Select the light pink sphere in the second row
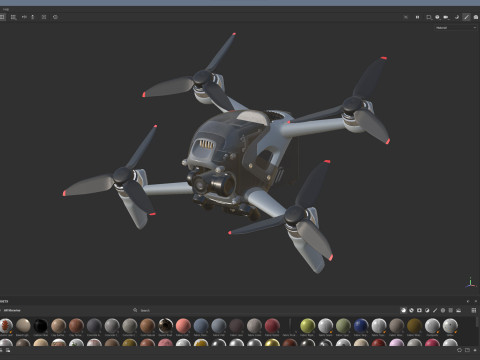 396,343
